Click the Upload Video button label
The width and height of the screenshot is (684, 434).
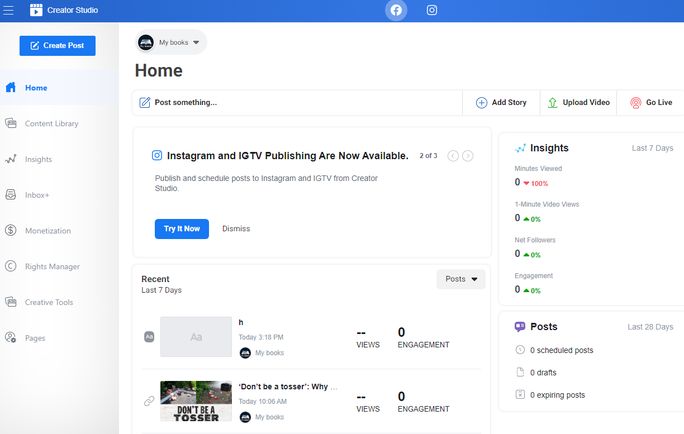(x=586, y=103)
